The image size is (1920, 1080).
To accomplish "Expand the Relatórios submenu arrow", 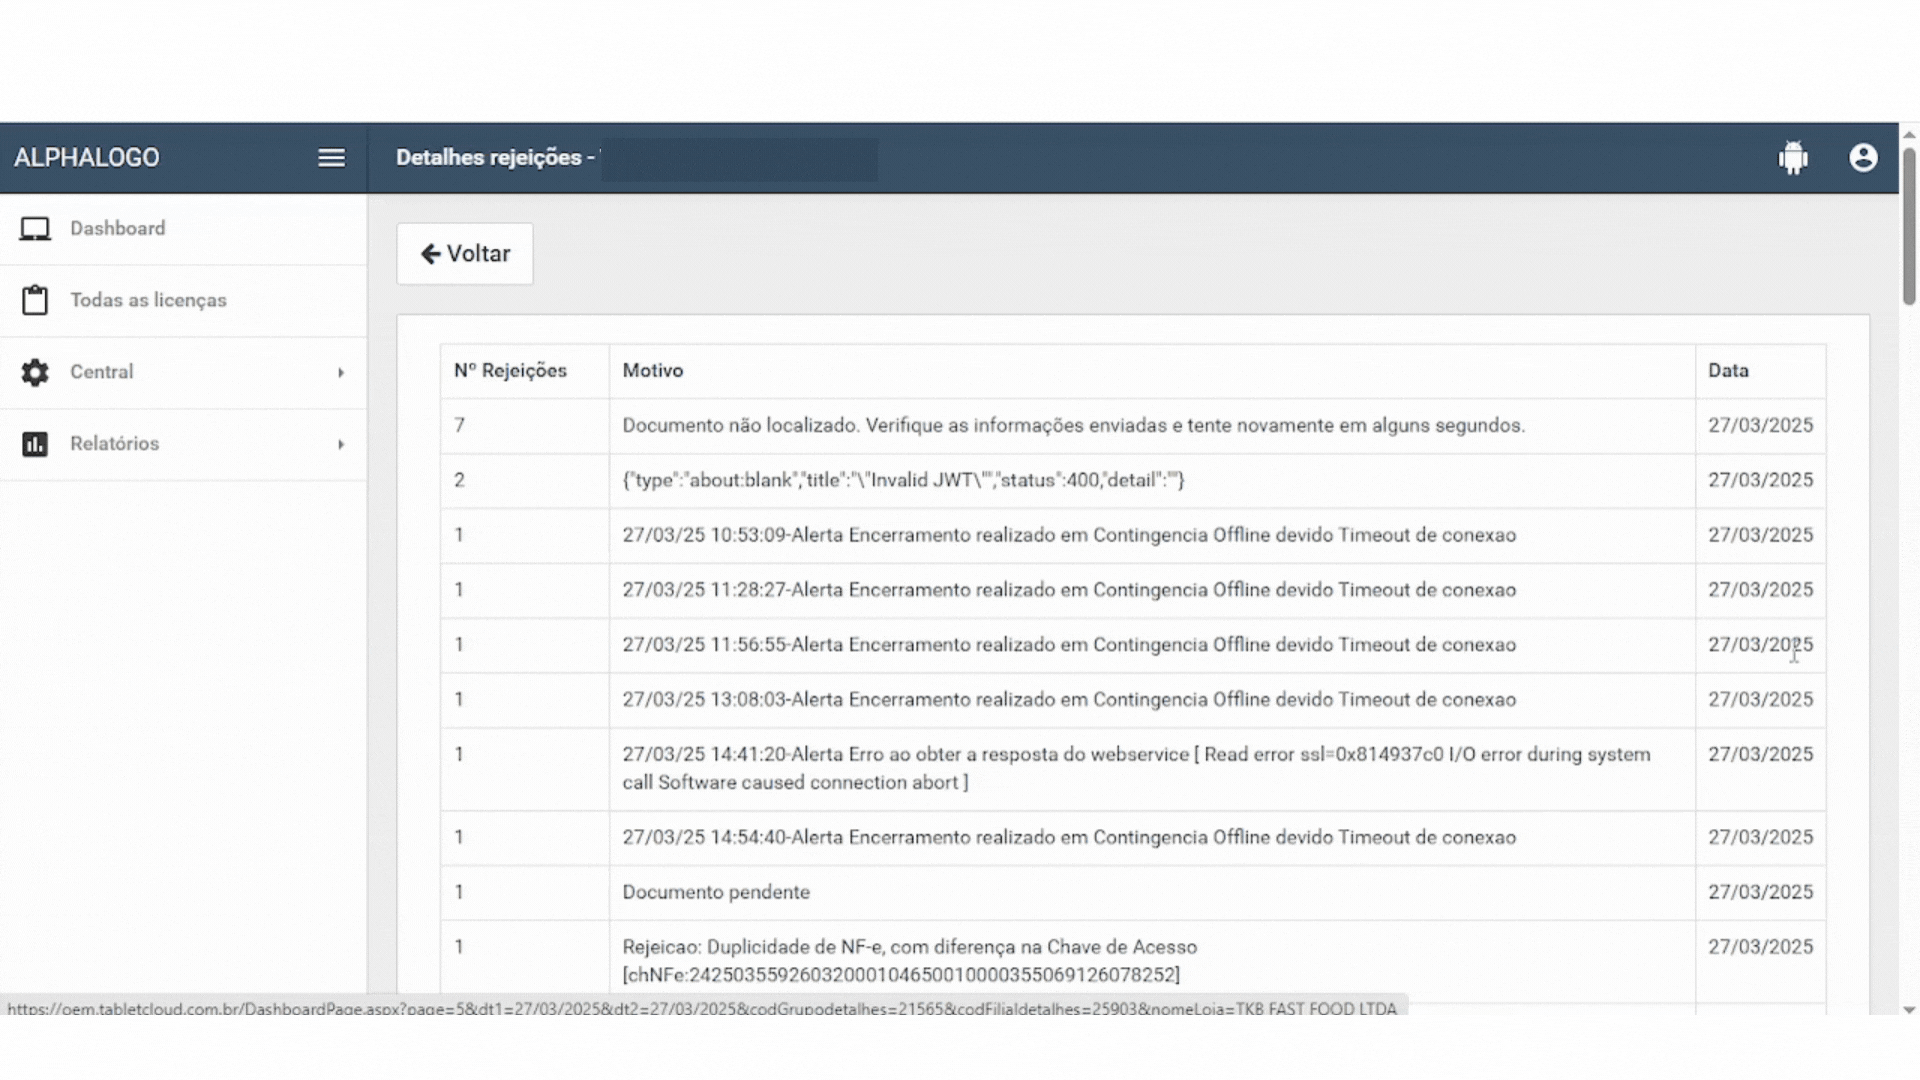I will click(x=341, y=444).
